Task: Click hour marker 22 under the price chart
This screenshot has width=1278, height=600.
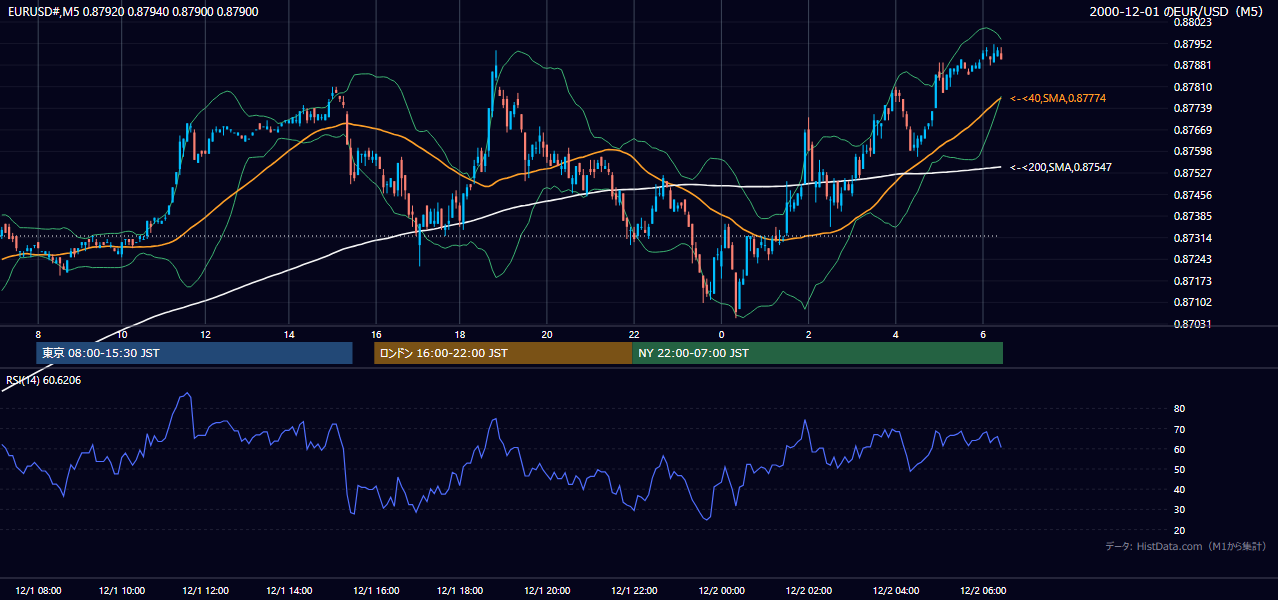Action: (634, 334)
